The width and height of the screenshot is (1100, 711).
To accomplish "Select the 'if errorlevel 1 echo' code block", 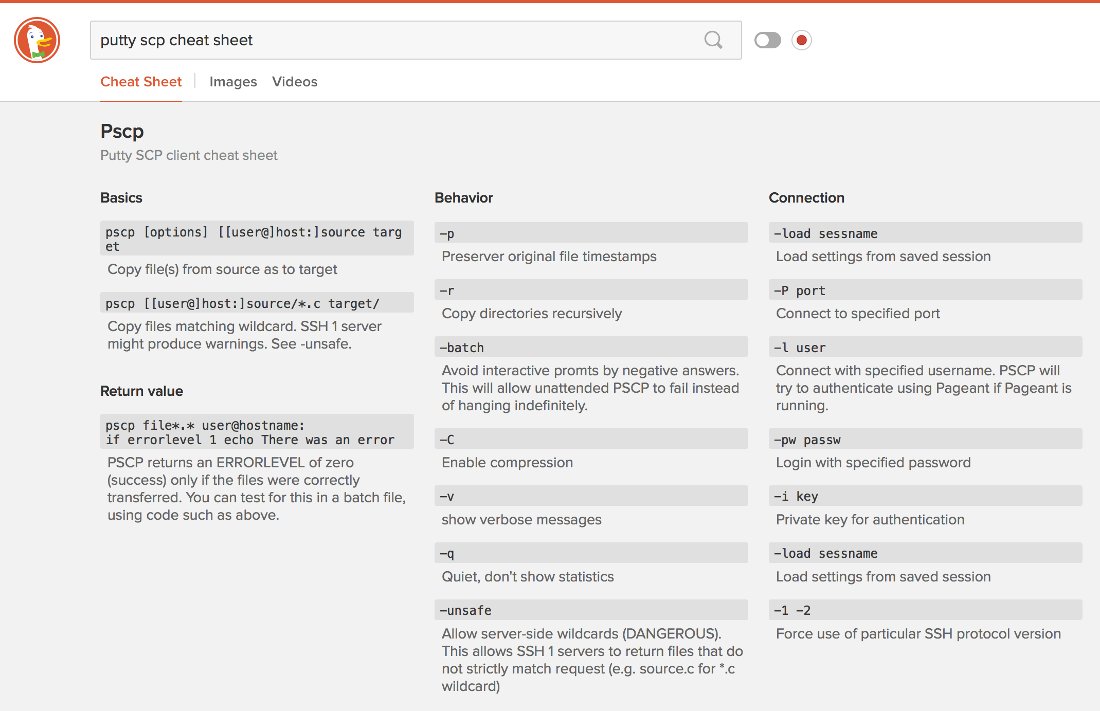I will pos(257,432).
